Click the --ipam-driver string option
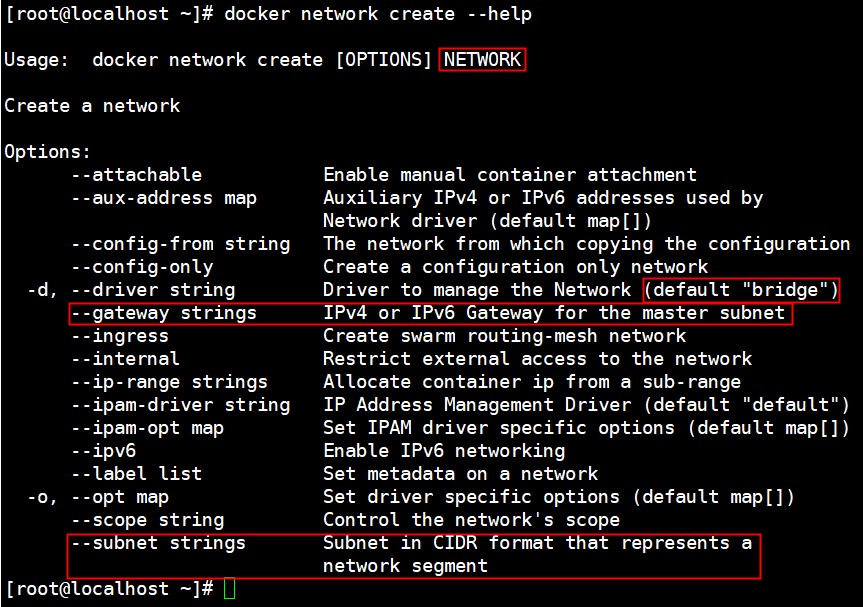The height and width of the screenshot is (607, 863). click(x=180, y=405)
